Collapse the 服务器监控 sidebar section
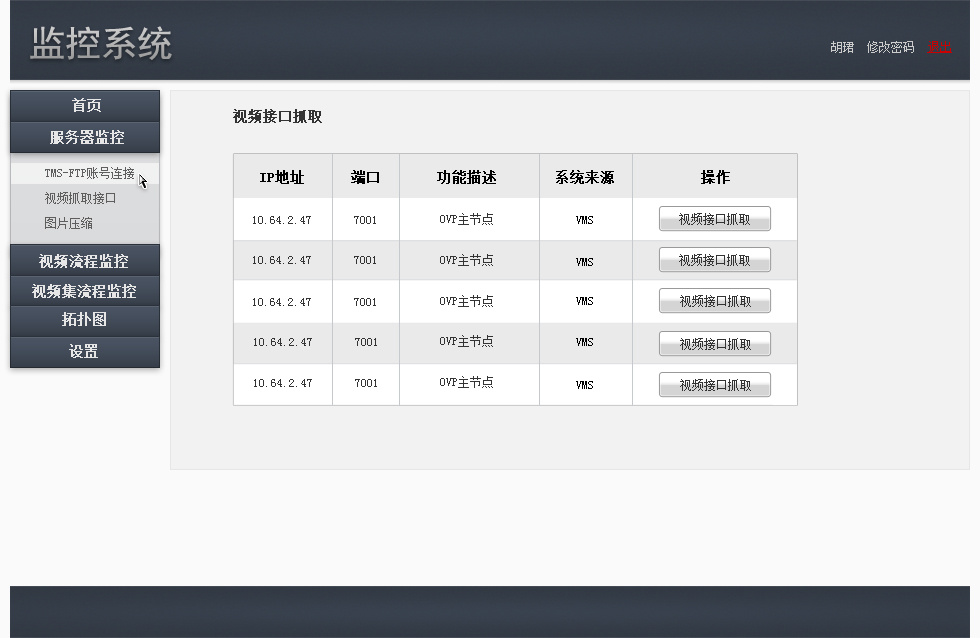The image size is (980, 638). pos(85,137)
